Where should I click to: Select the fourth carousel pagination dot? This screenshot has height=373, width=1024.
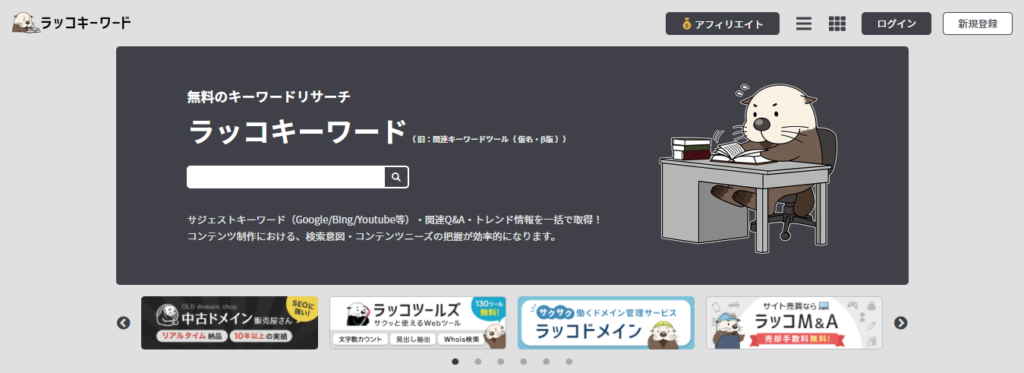coord(523,361)
